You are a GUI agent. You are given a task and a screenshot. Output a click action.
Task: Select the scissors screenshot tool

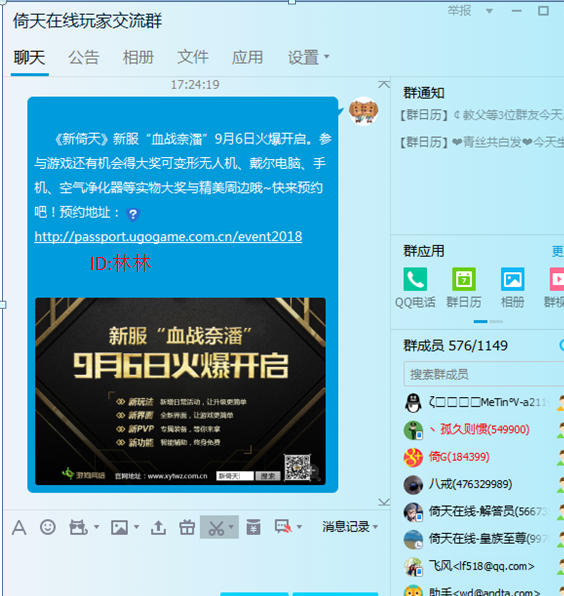coord(216,528)
